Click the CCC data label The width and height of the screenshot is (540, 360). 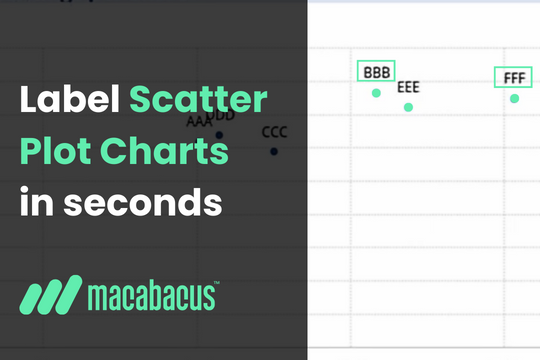click(x=274, y=132)
